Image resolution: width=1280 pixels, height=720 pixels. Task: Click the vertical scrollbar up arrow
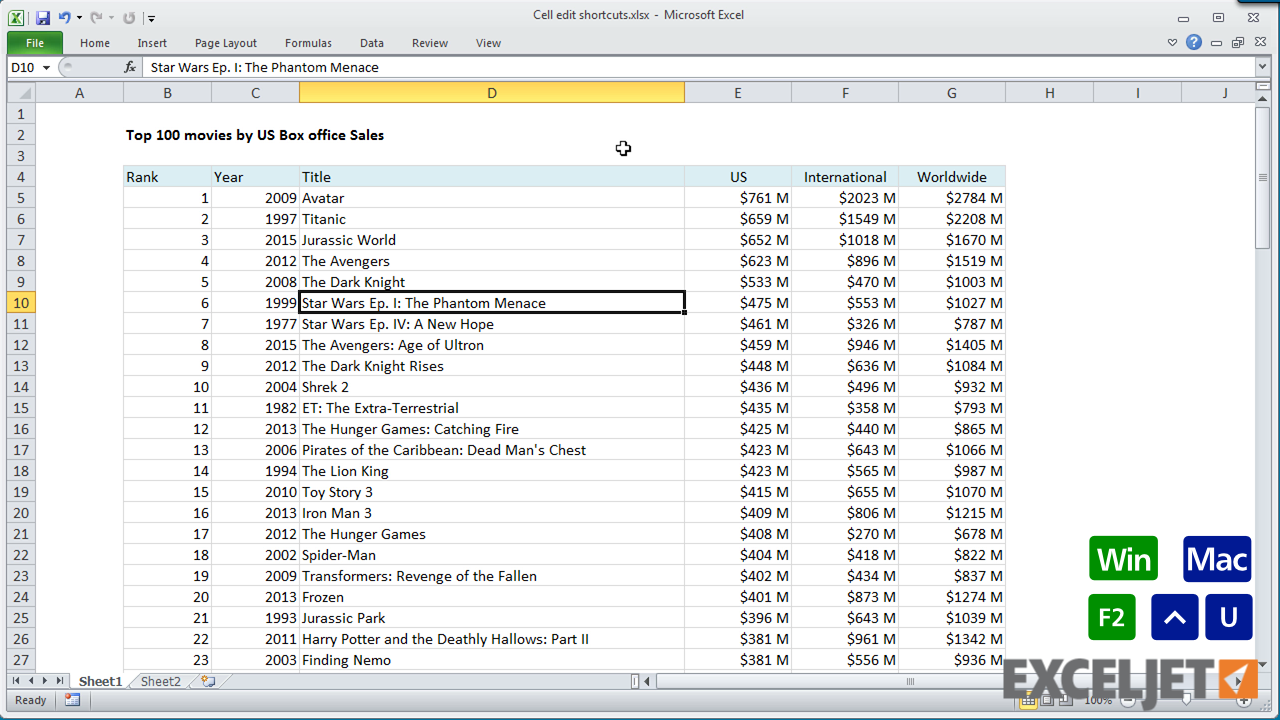pos(1262,100)
